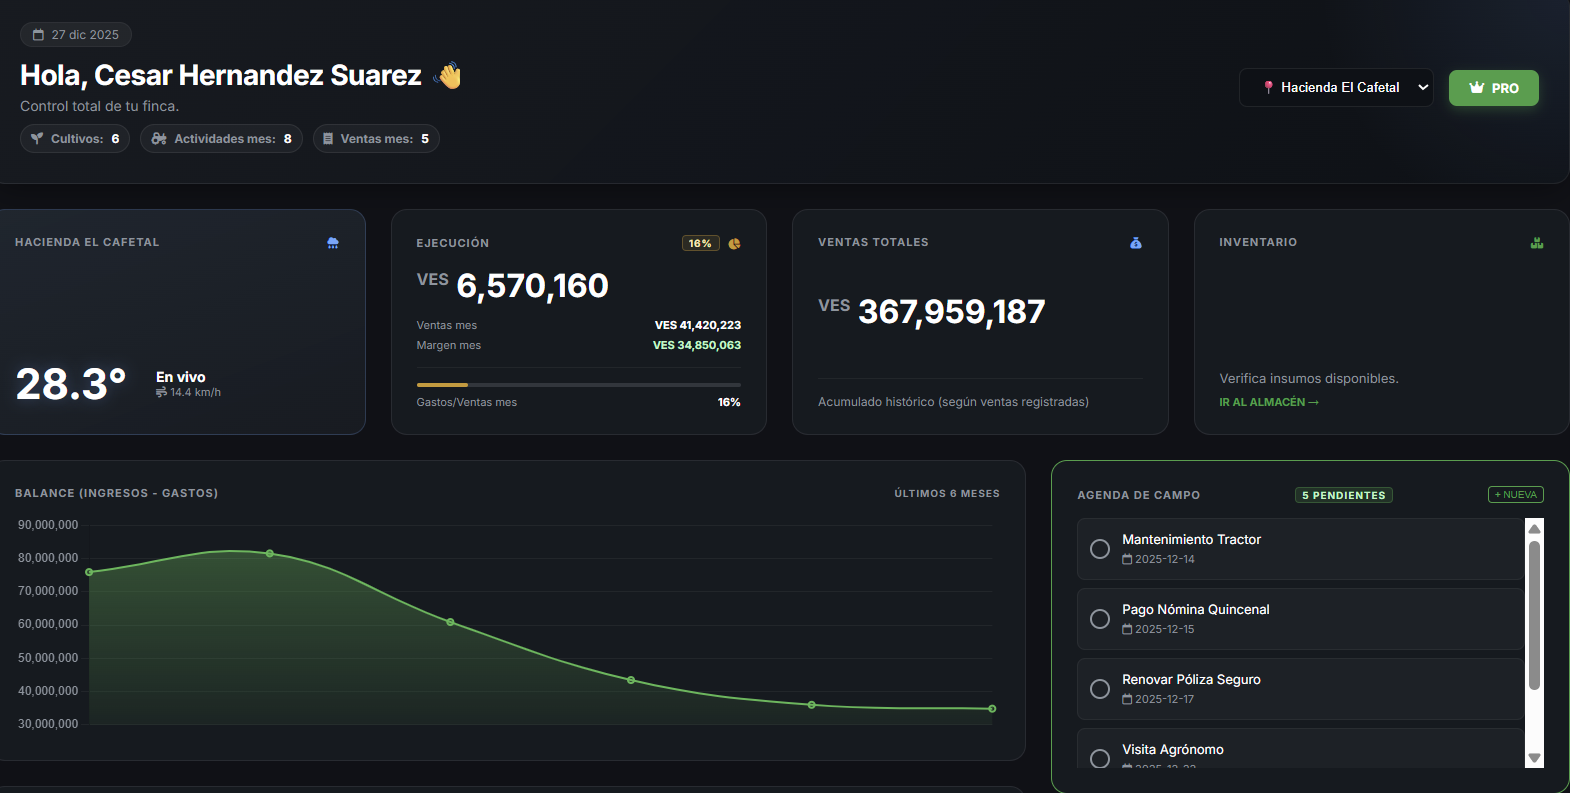Click the inventory boxes icon
Viewport: 1570px width, 793px height.
(1537, 243)
